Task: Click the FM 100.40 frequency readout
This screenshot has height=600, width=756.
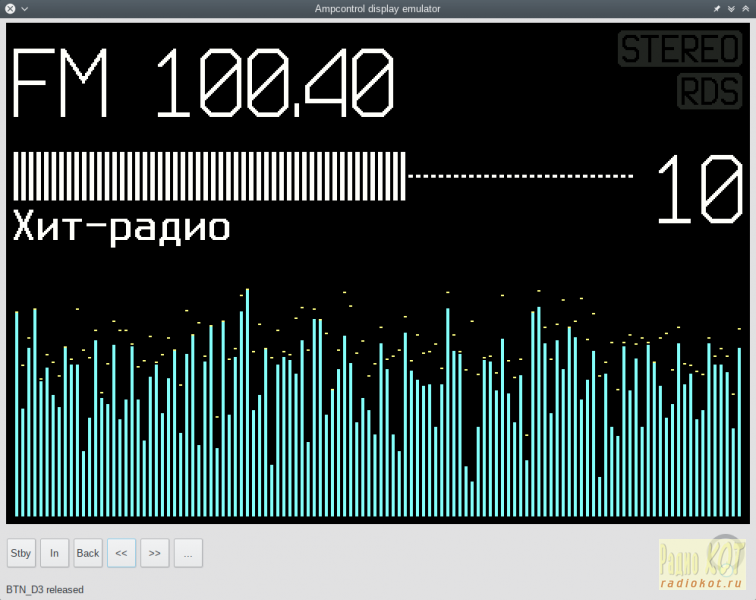Action: pos(203,83)
